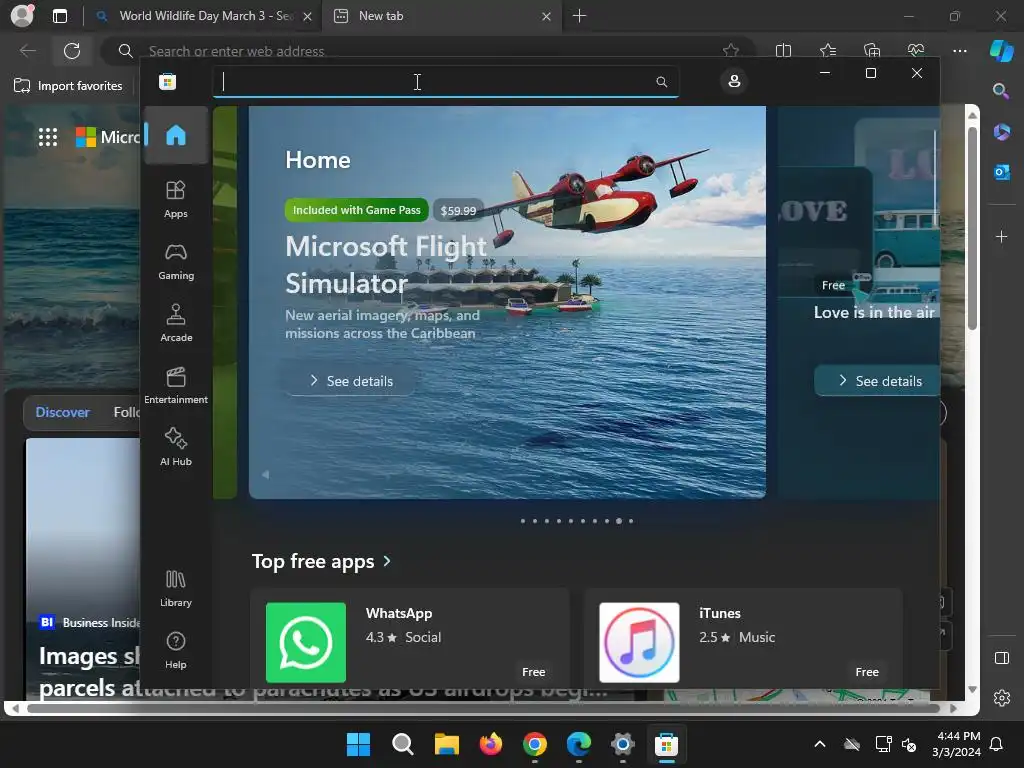Click the $59.99 price tag
1024x768 pixels.
coord(458,210)
